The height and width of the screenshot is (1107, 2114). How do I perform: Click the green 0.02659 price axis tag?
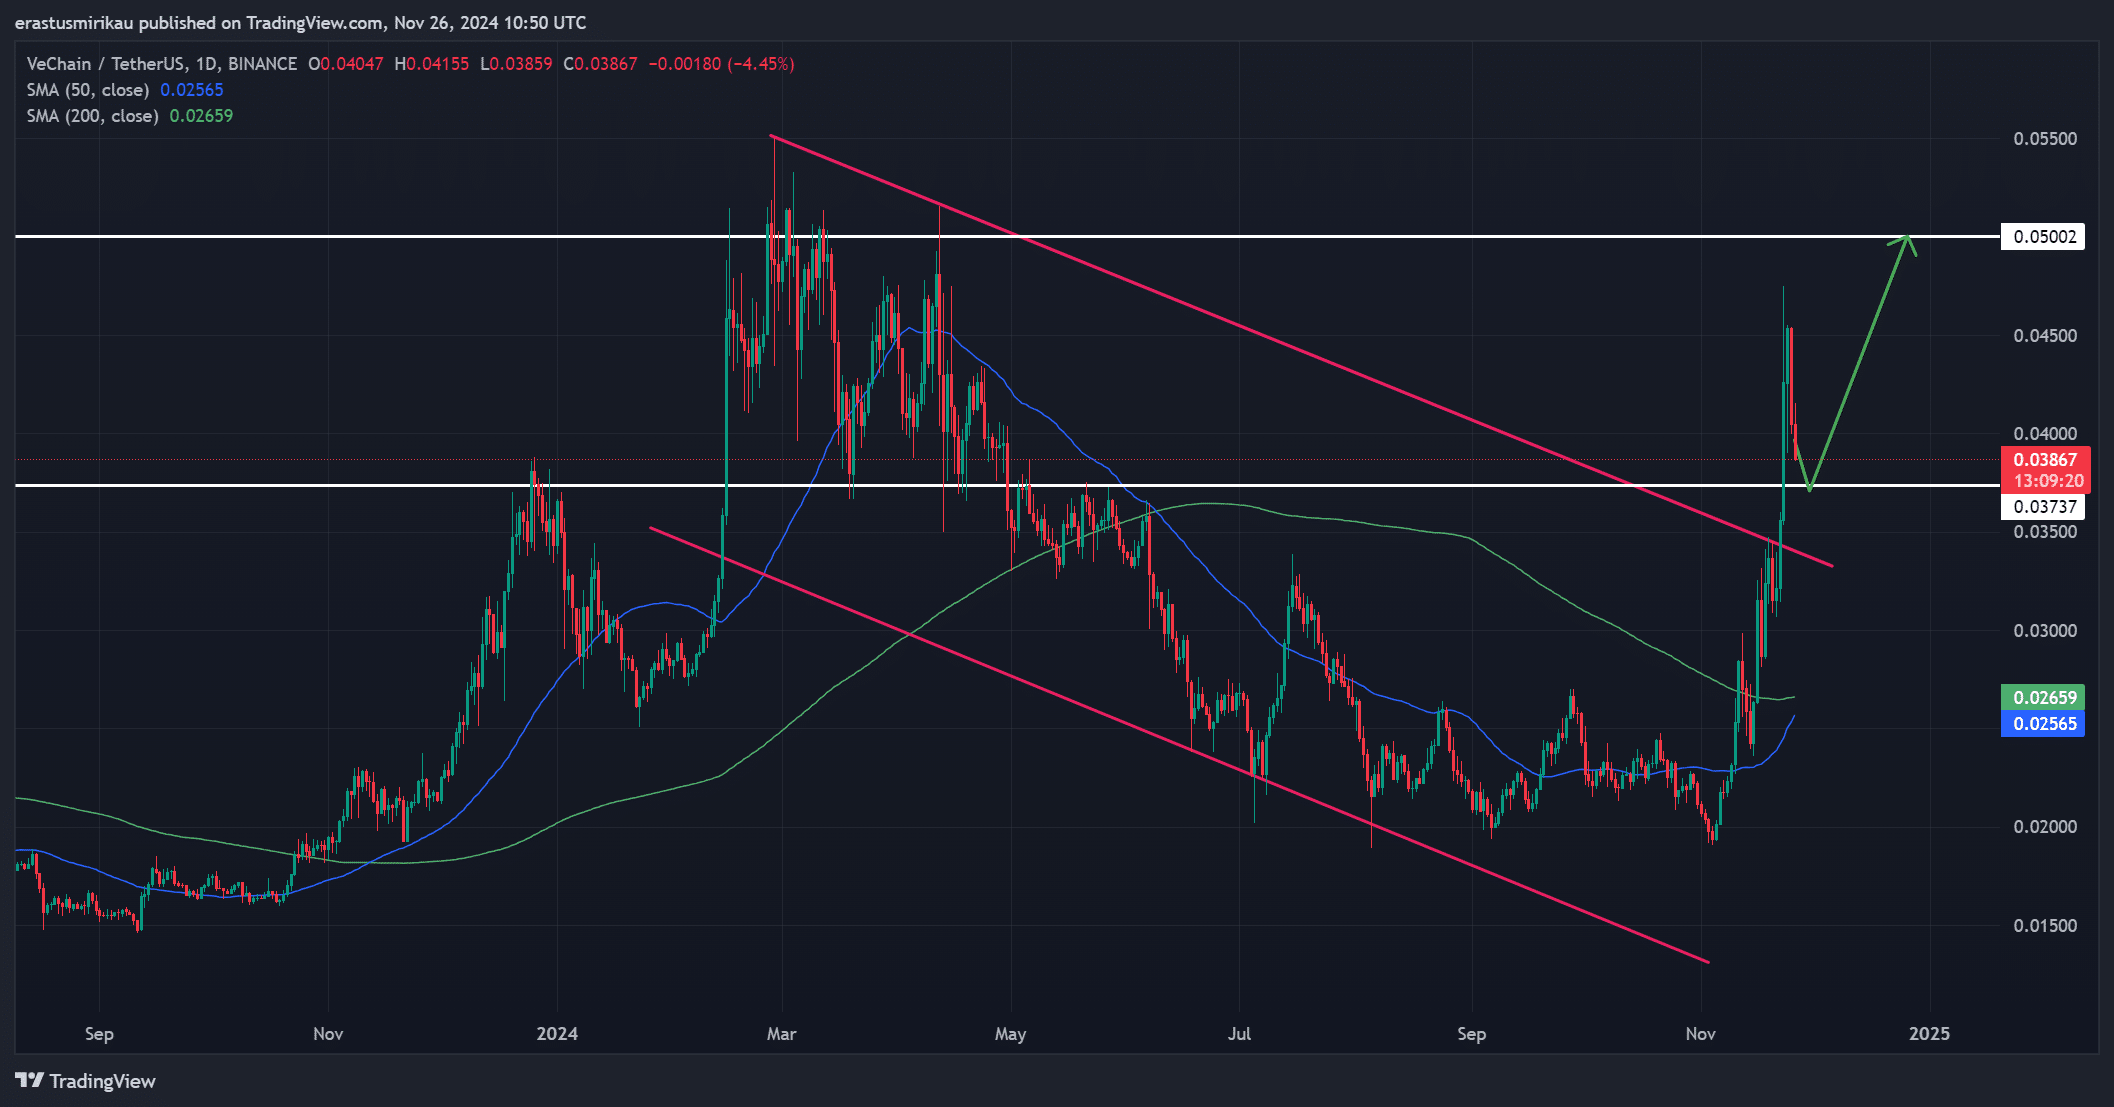pyautogui.click(x=2044, y=698)
